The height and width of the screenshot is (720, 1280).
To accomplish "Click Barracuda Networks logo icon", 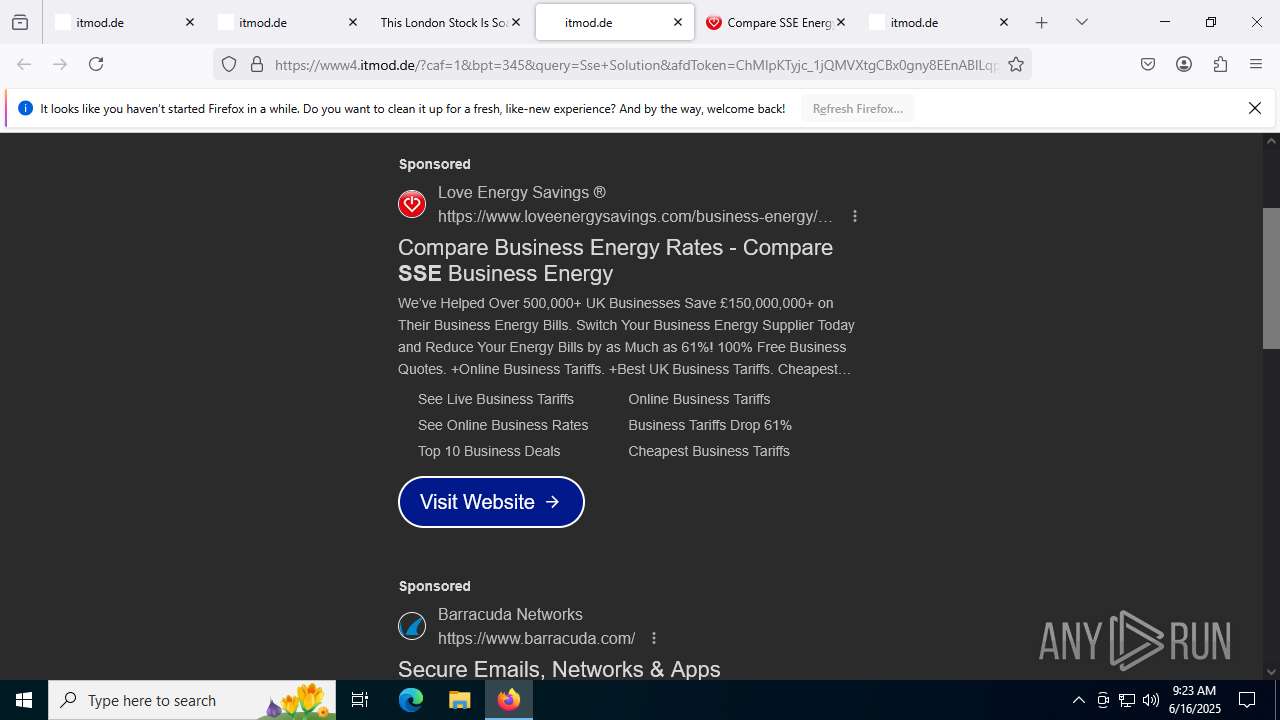I will tap(412, 626).
